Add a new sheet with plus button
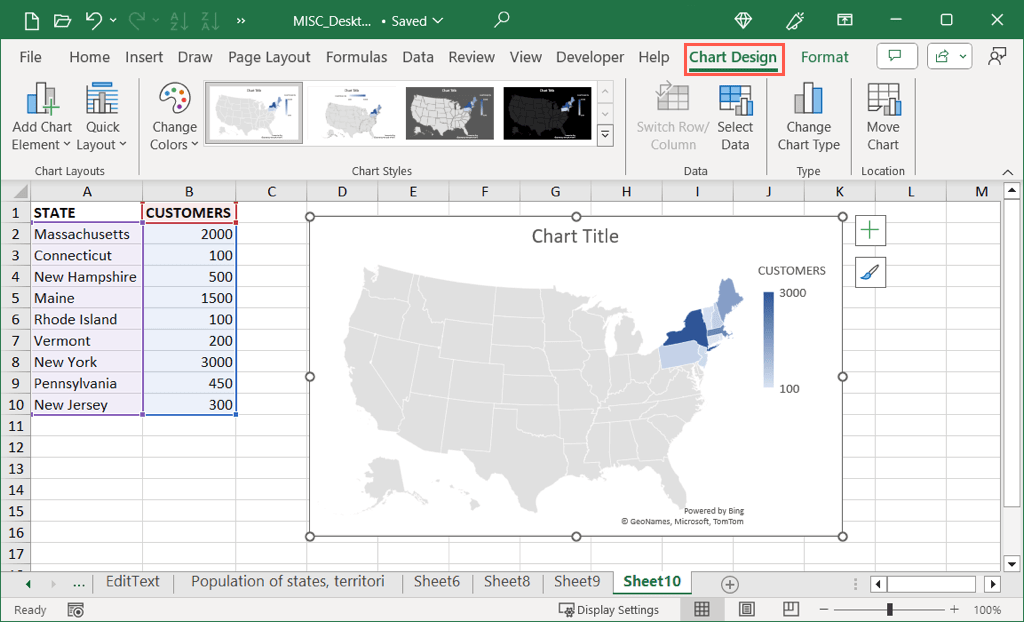 click(x=730, y=584)
